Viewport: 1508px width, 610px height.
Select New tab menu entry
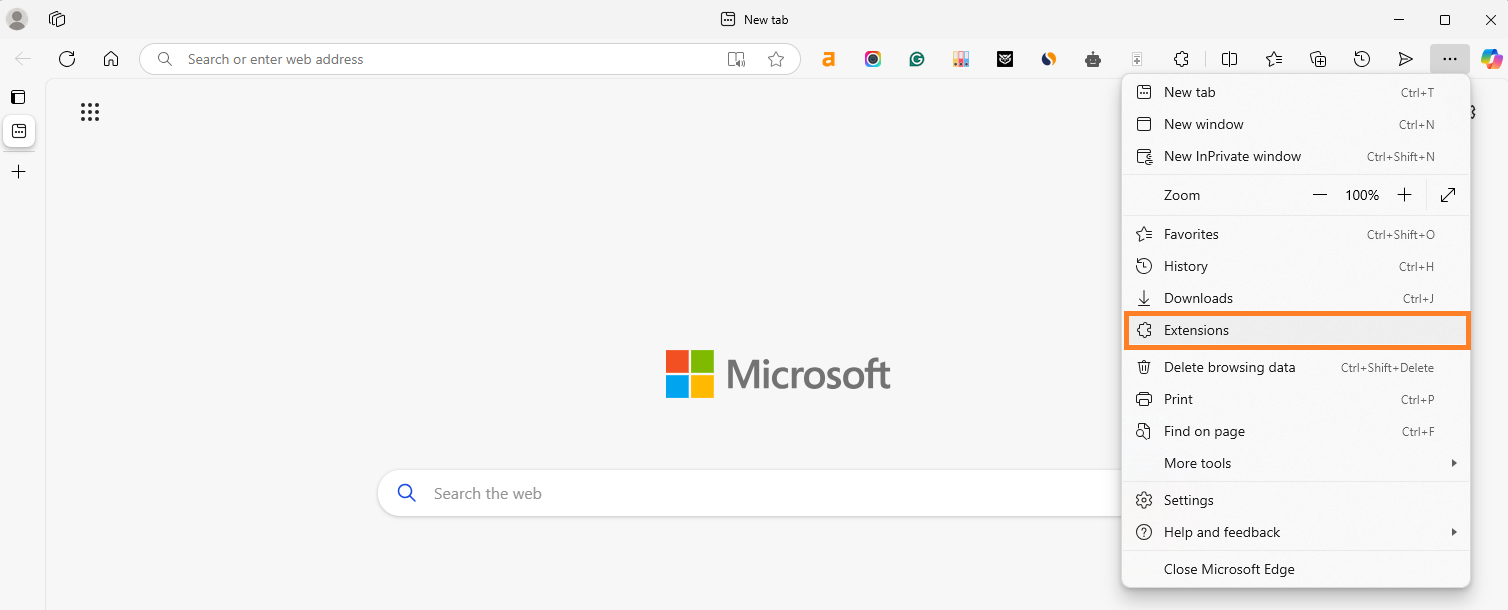coord(1296,92)
